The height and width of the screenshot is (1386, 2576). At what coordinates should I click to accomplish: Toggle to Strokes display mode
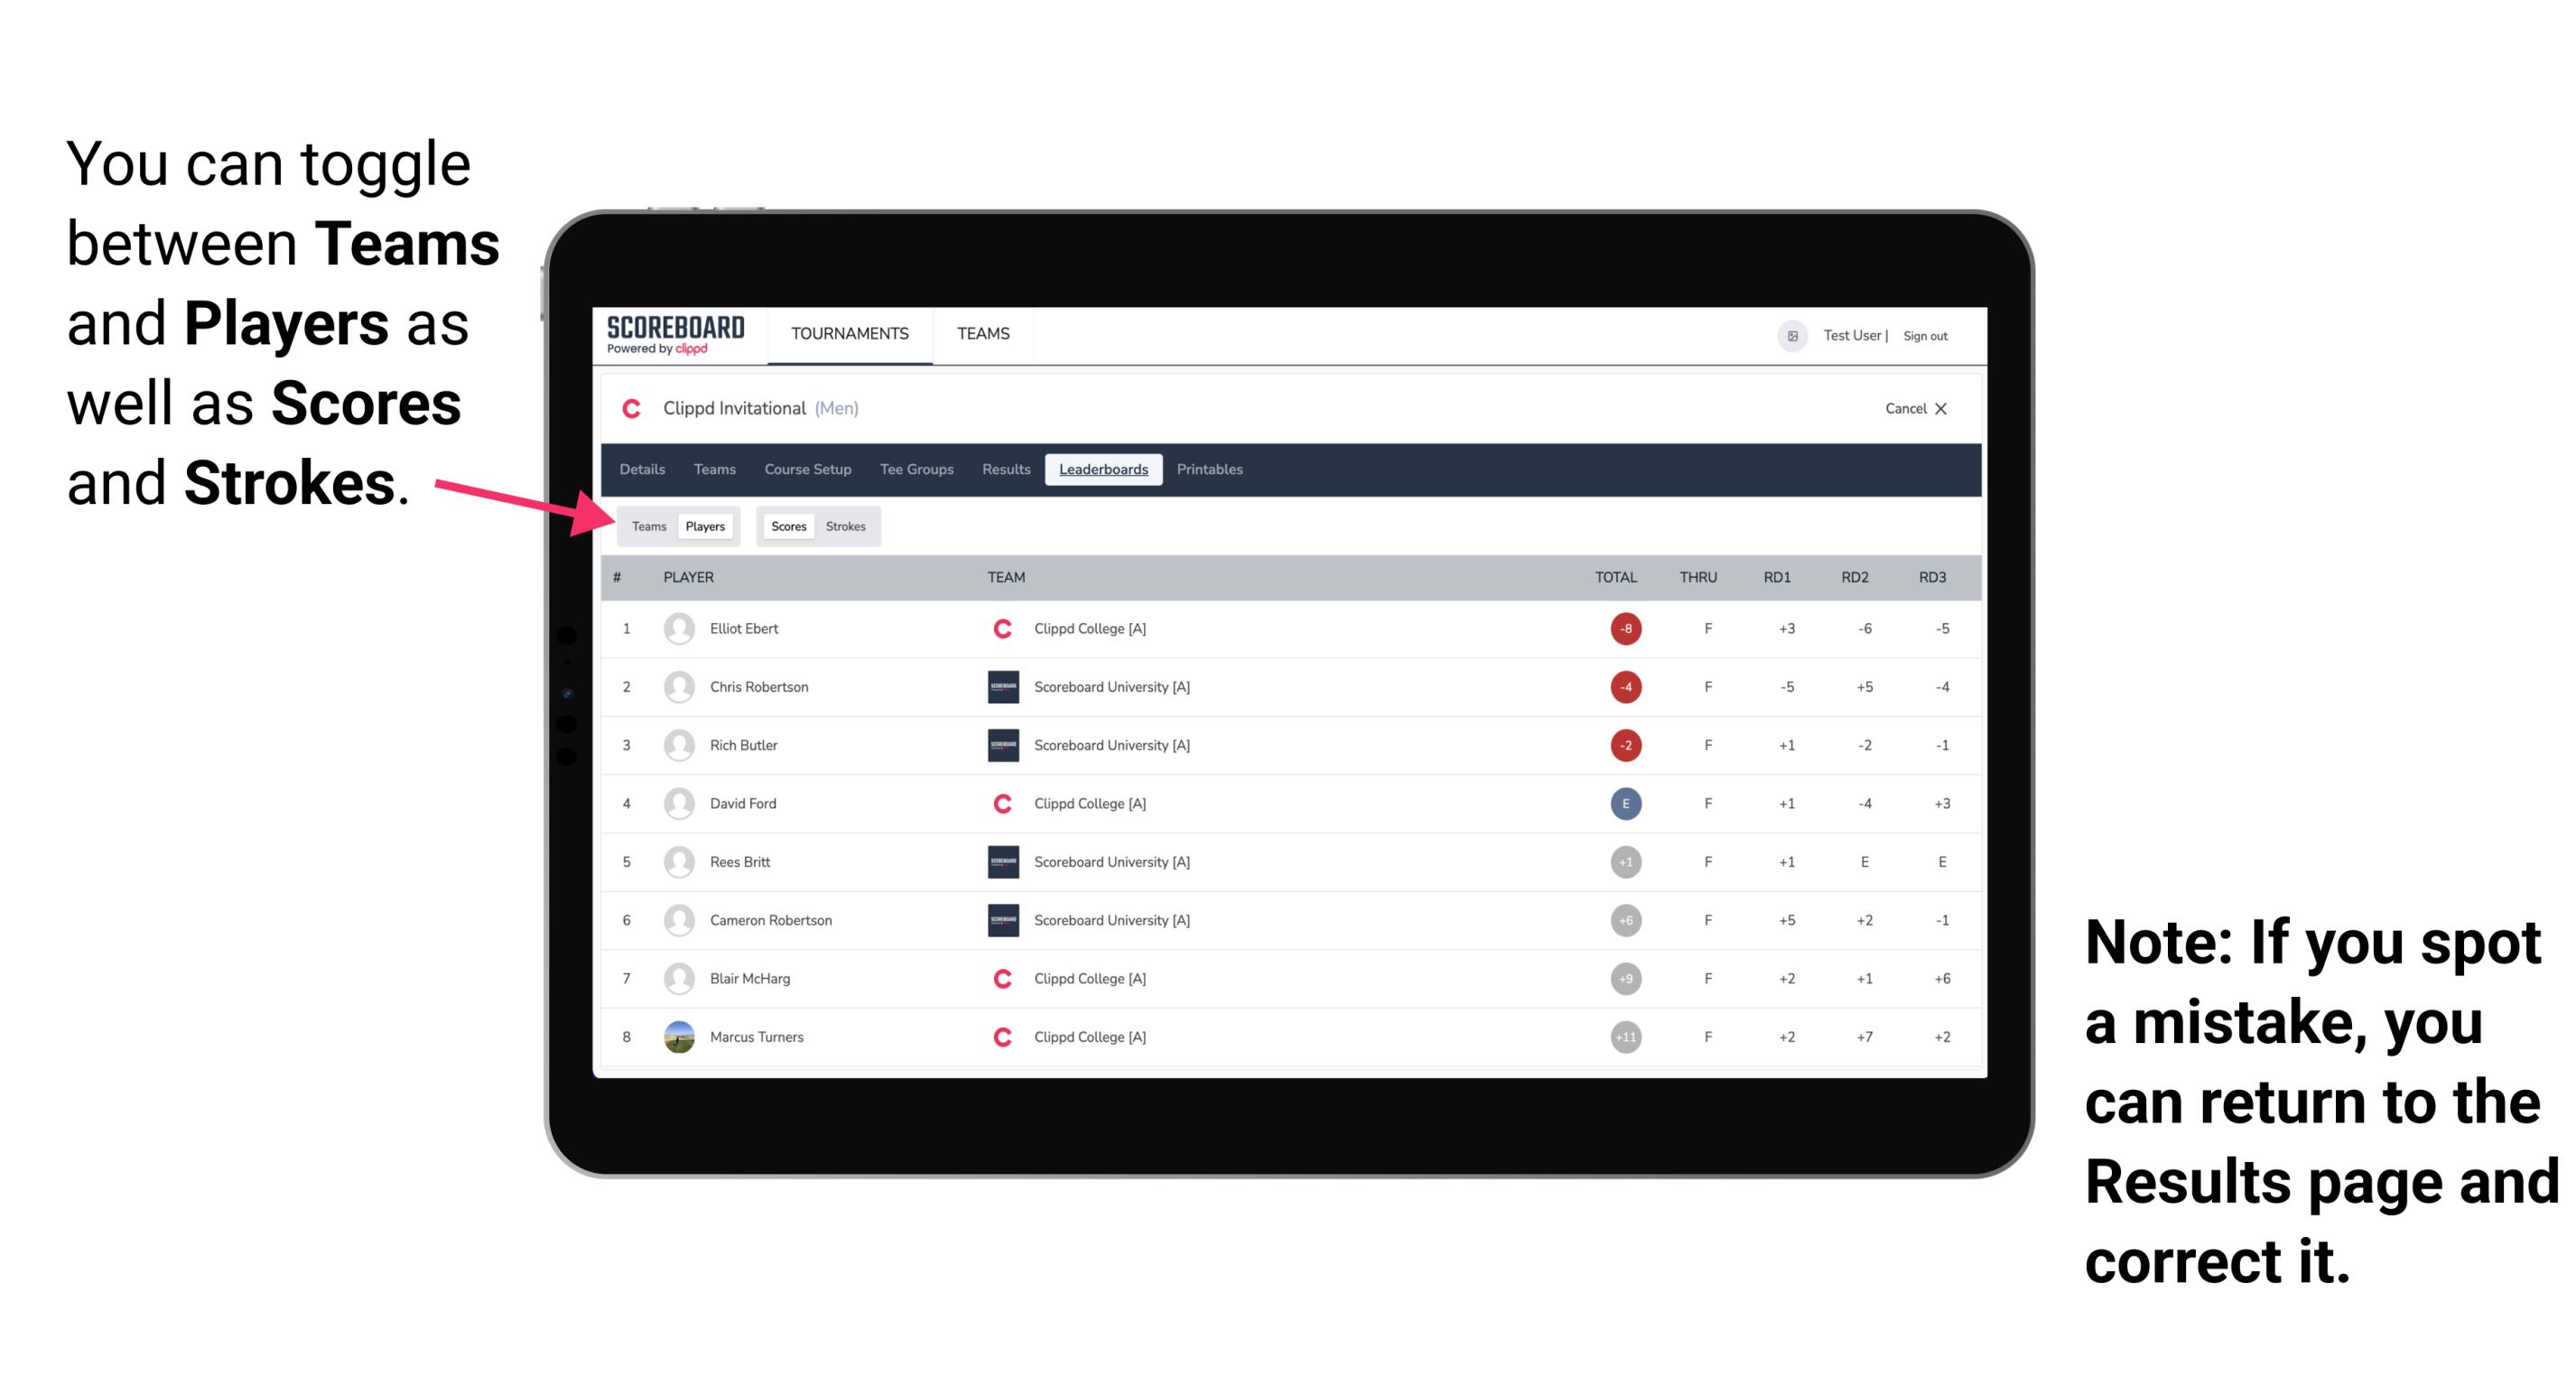[846, 526]
